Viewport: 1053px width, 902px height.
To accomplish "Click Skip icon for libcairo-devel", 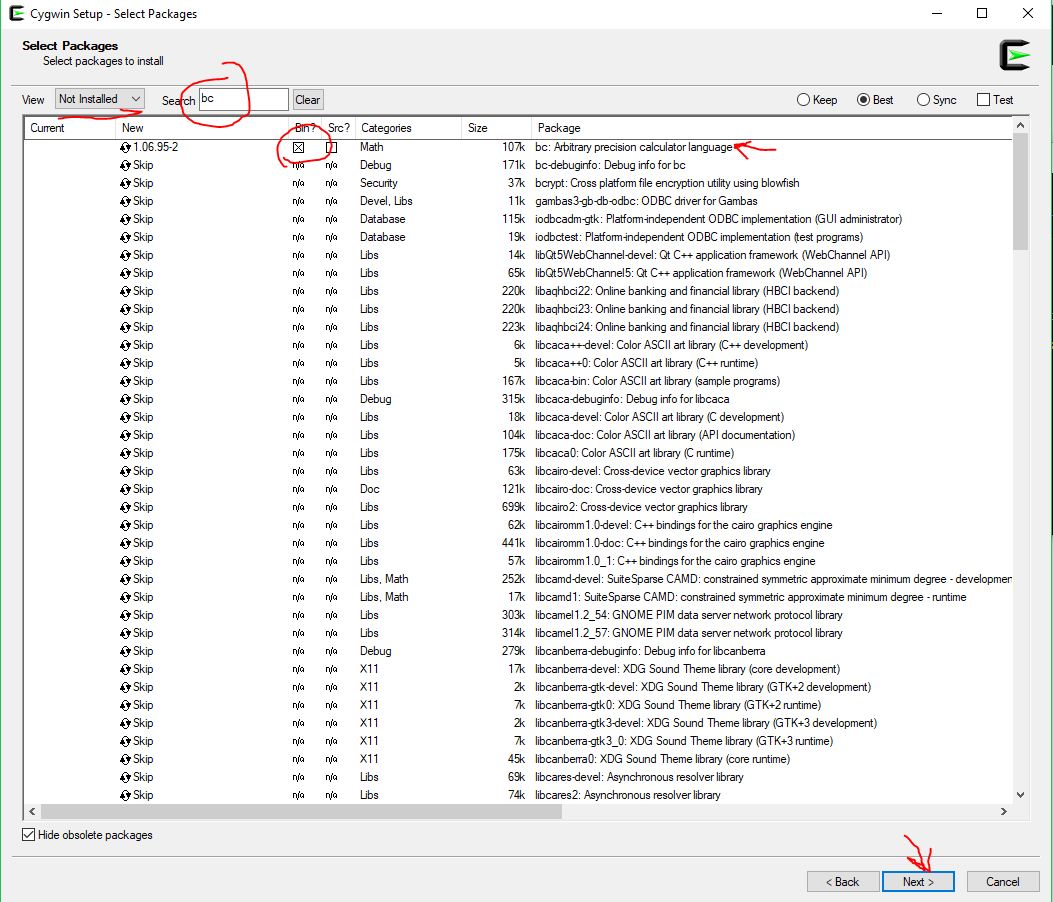I will 125,471.
